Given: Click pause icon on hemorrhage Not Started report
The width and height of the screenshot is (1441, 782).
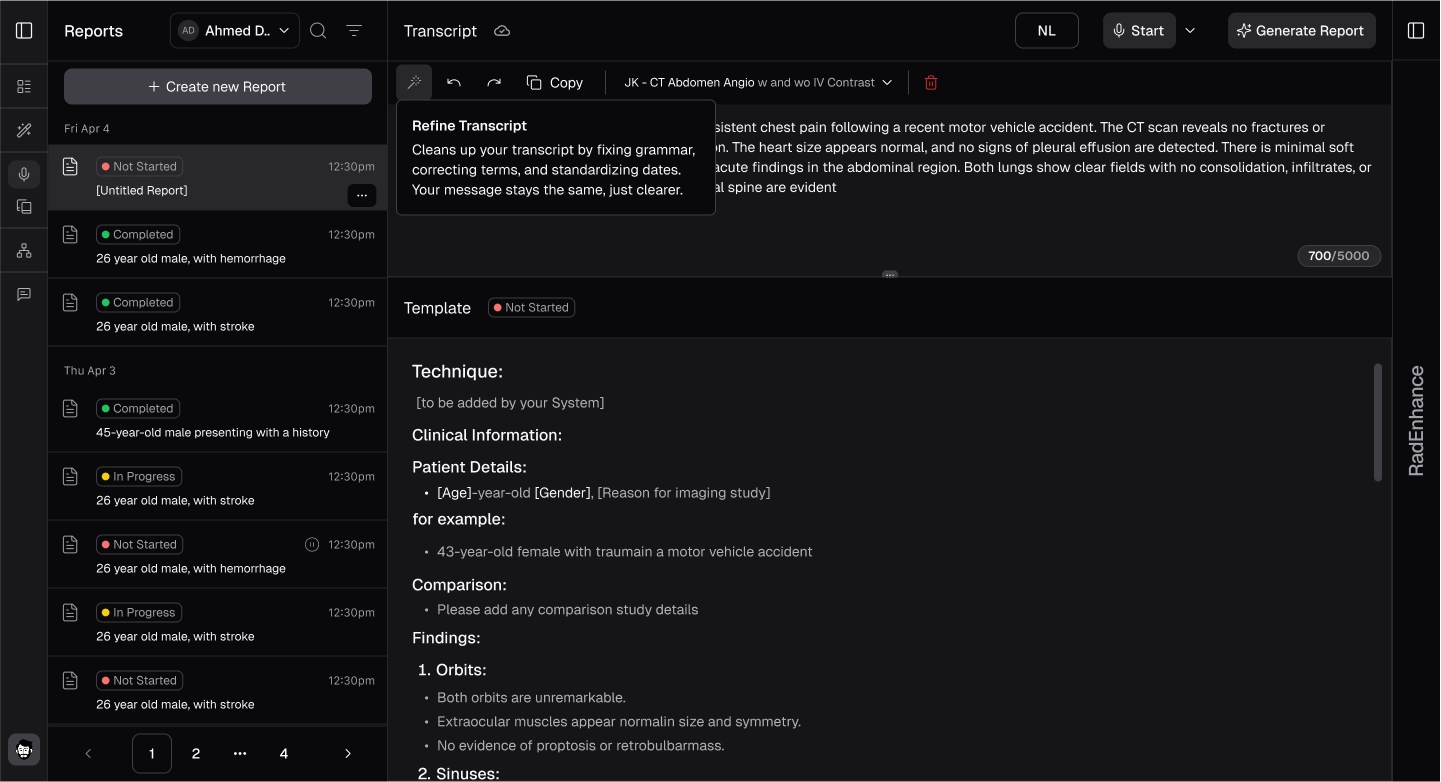Looking at the screenshot, I should tap(312, 545).
